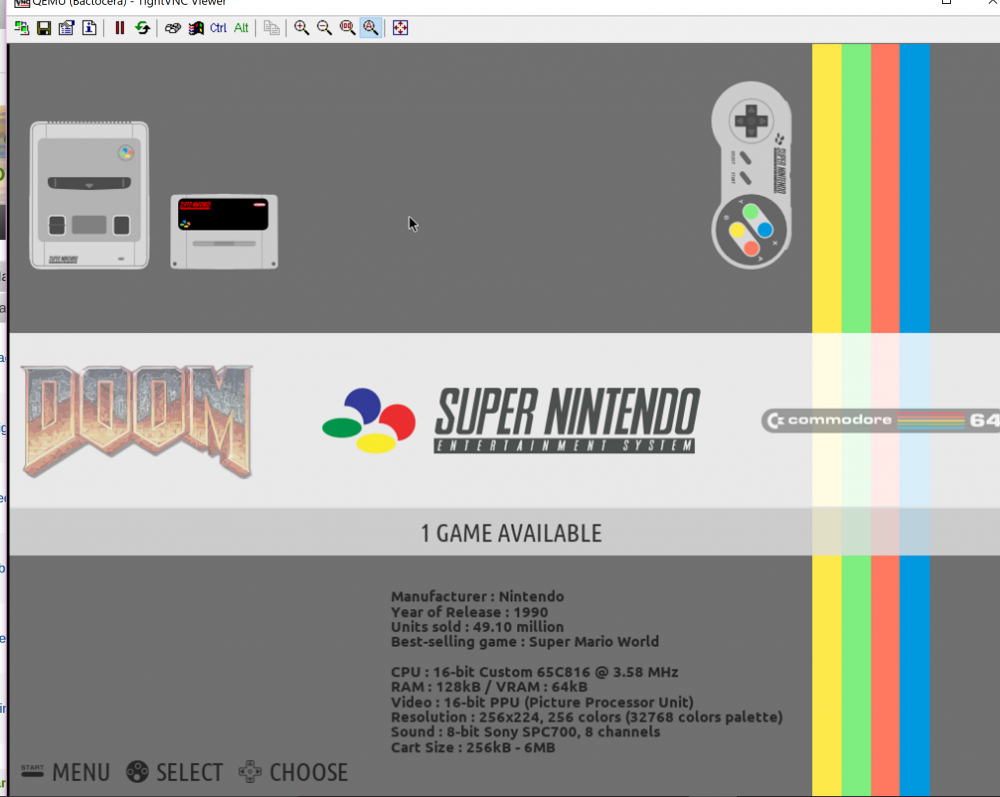This screenshot has width=1000, height=797.
Task: Click the Sound 8-bit Sony SPC700 line
Action: pos(526,731)
